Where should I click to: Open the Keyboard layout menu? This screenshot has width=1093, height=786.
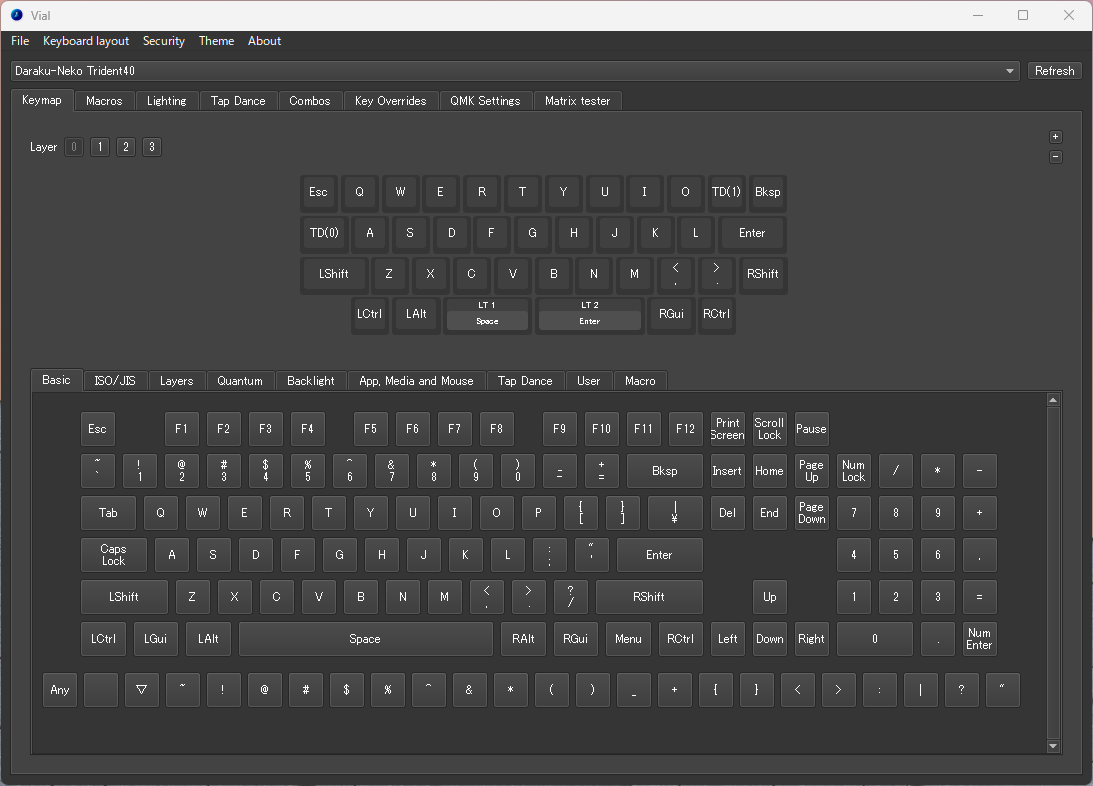85,41
